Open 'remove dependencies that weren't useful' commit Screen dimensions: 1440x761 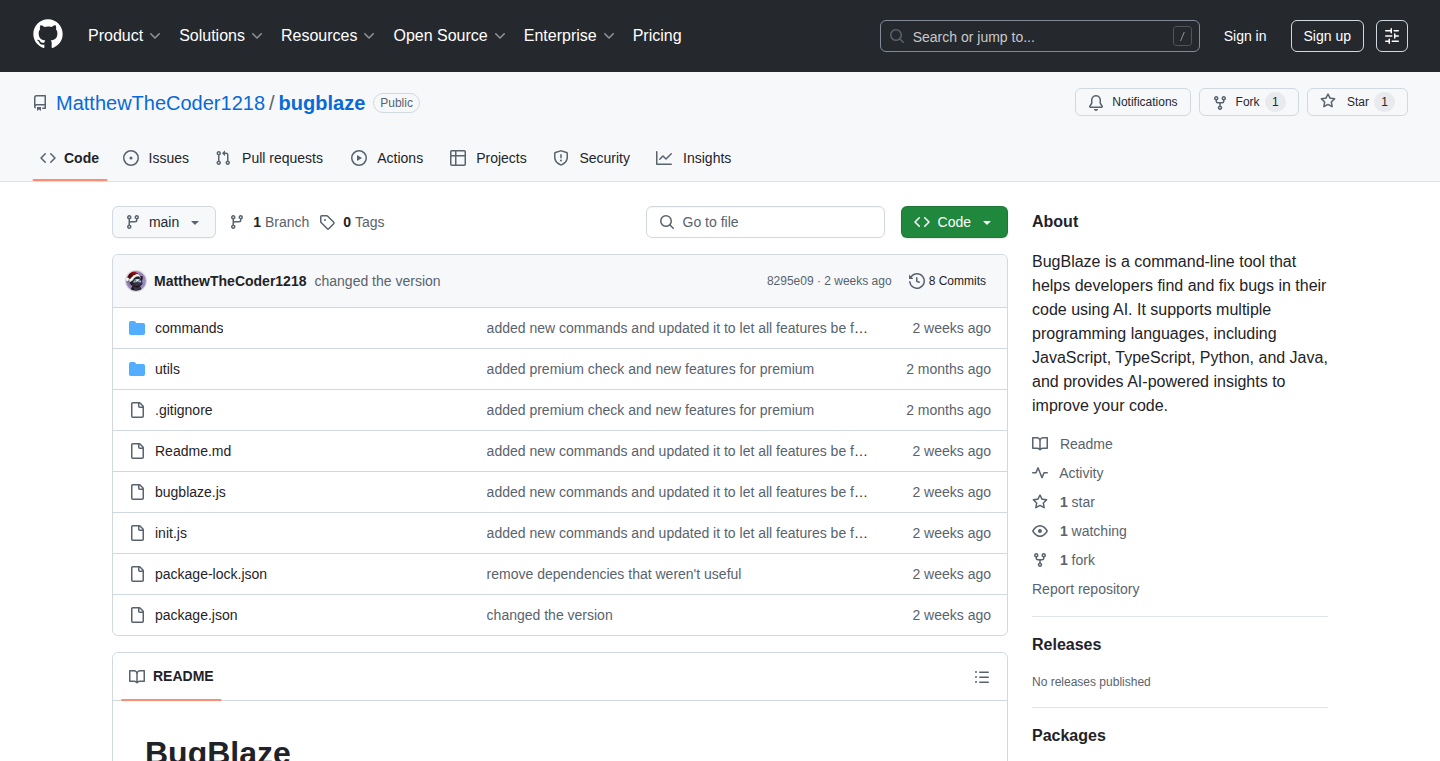614,574
